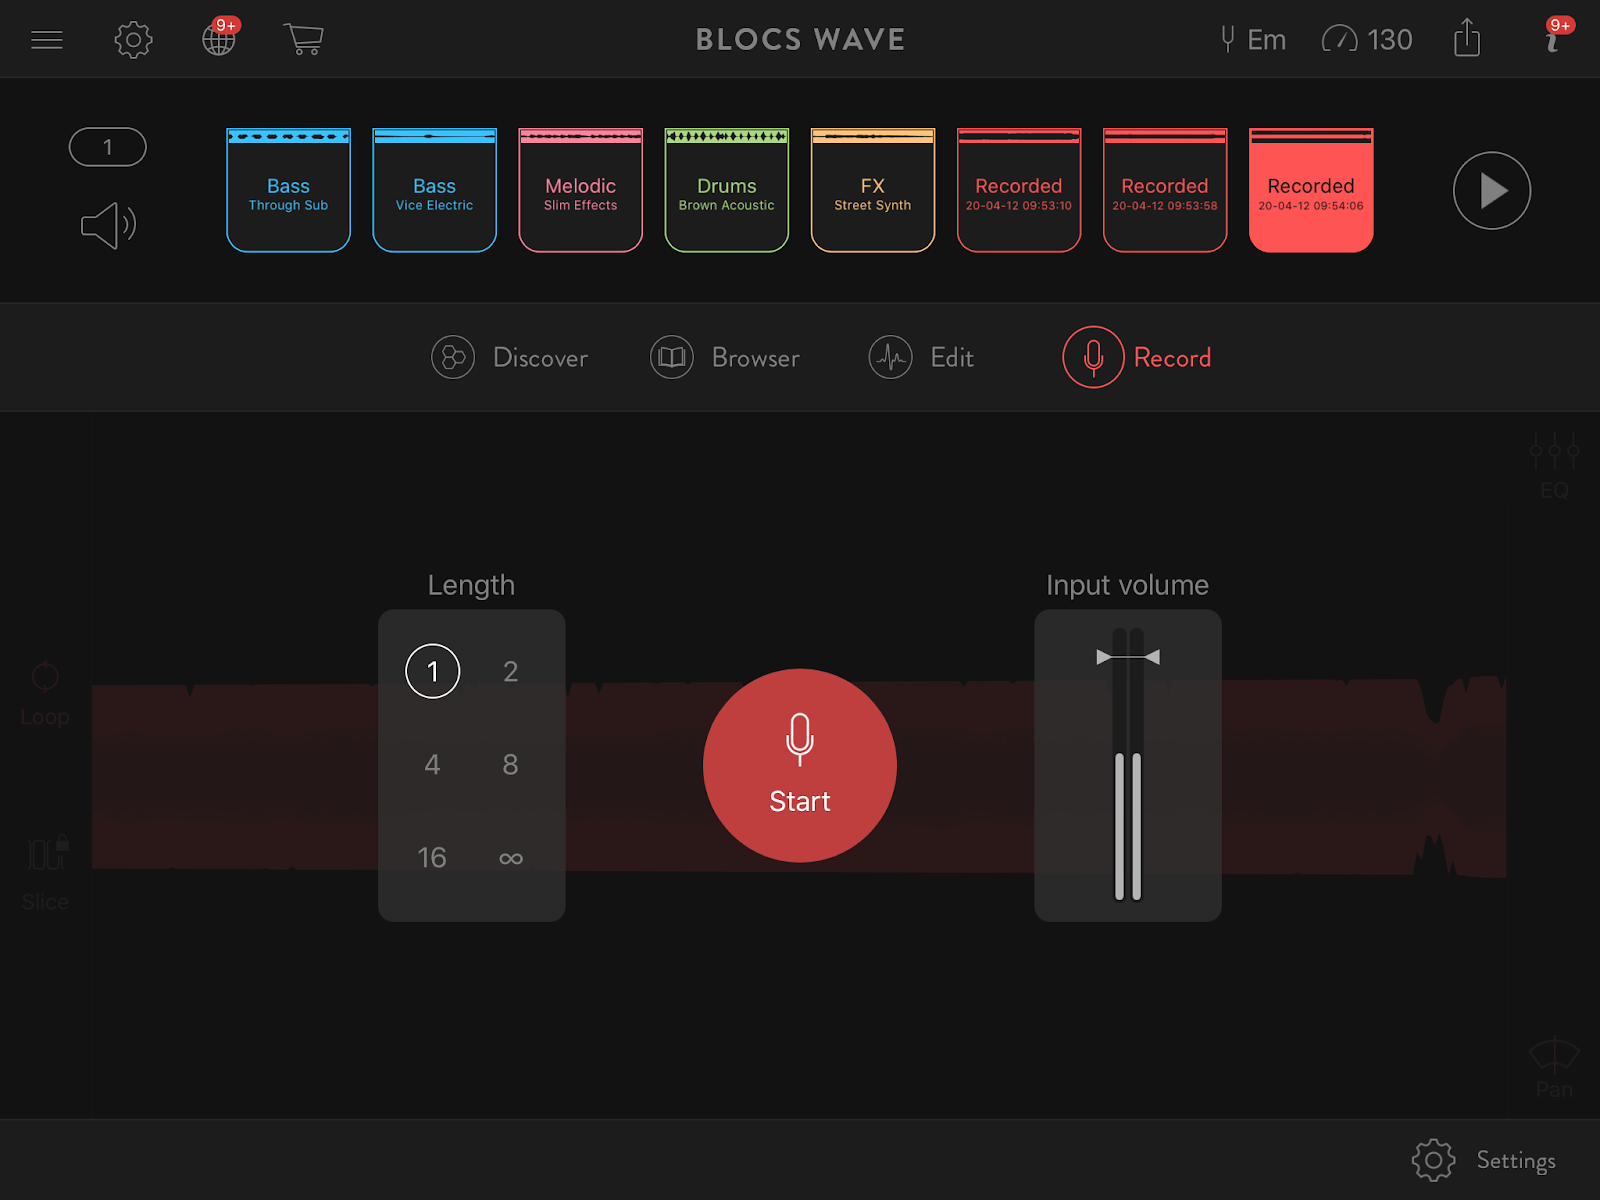
Task: Set recording length to 1 bar
Action: [433, 671]
